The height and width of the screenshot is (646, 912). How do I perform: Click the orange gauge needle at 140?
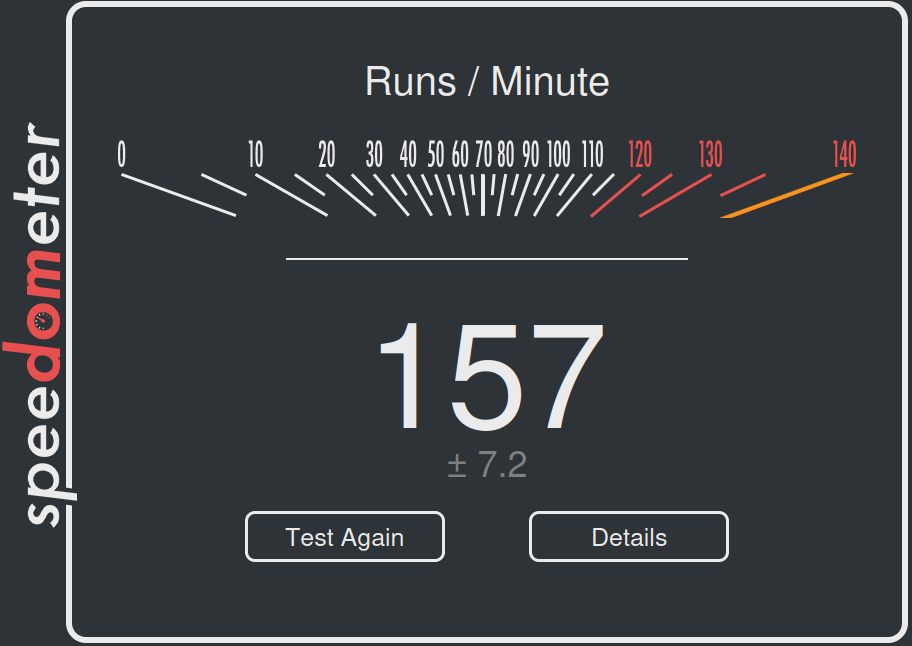tap(786, 195)
